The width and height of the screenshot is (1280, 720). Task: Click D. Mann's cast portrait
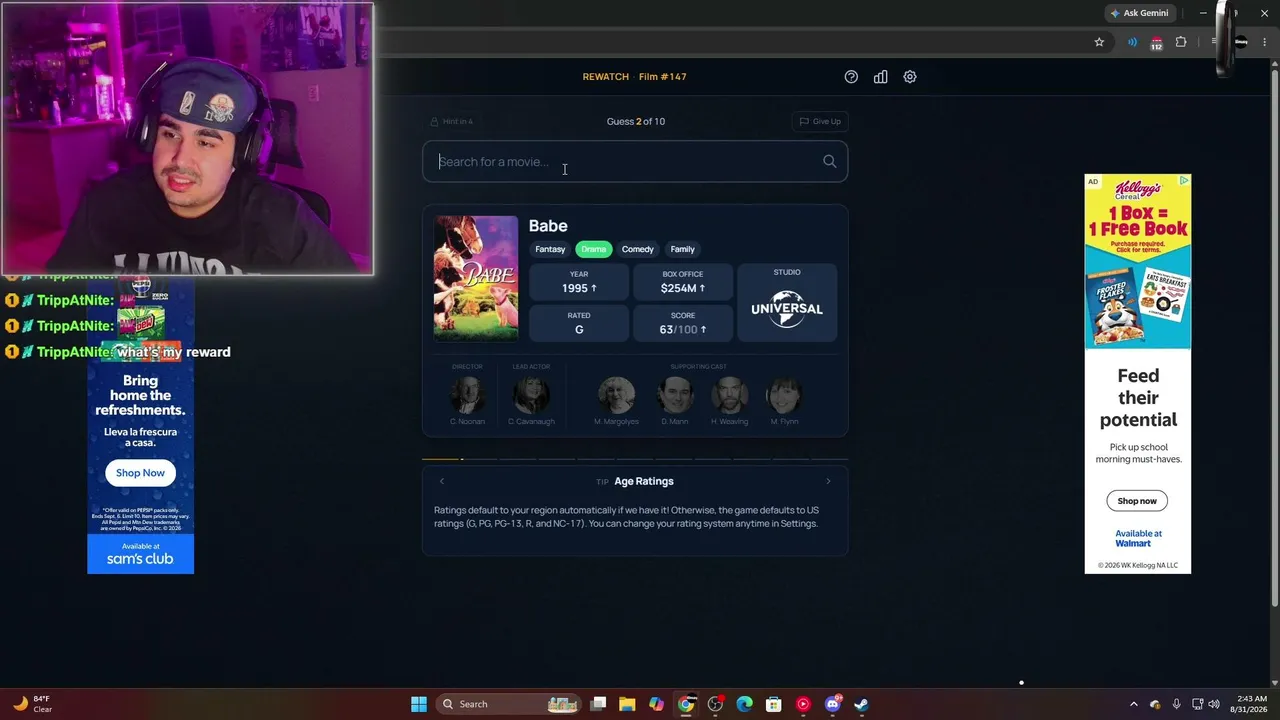coord(675,395)
